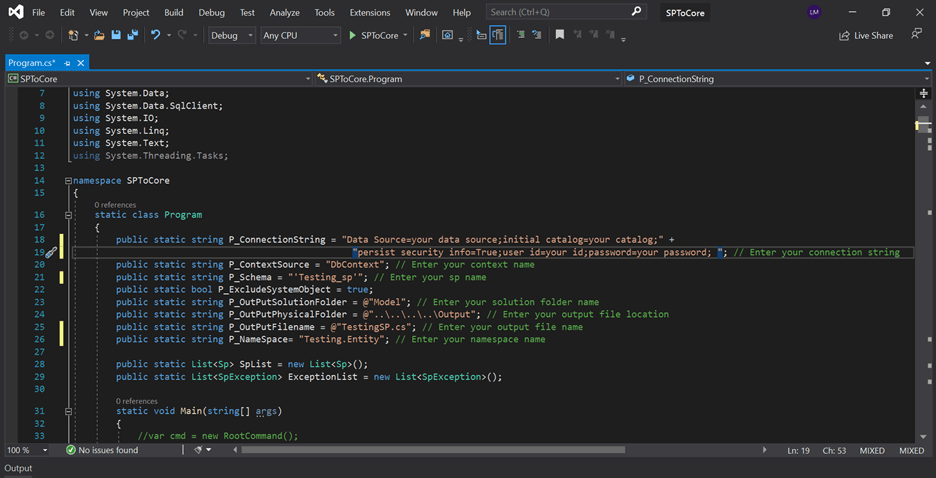Click the Save All icon

(x=133, y=35)
